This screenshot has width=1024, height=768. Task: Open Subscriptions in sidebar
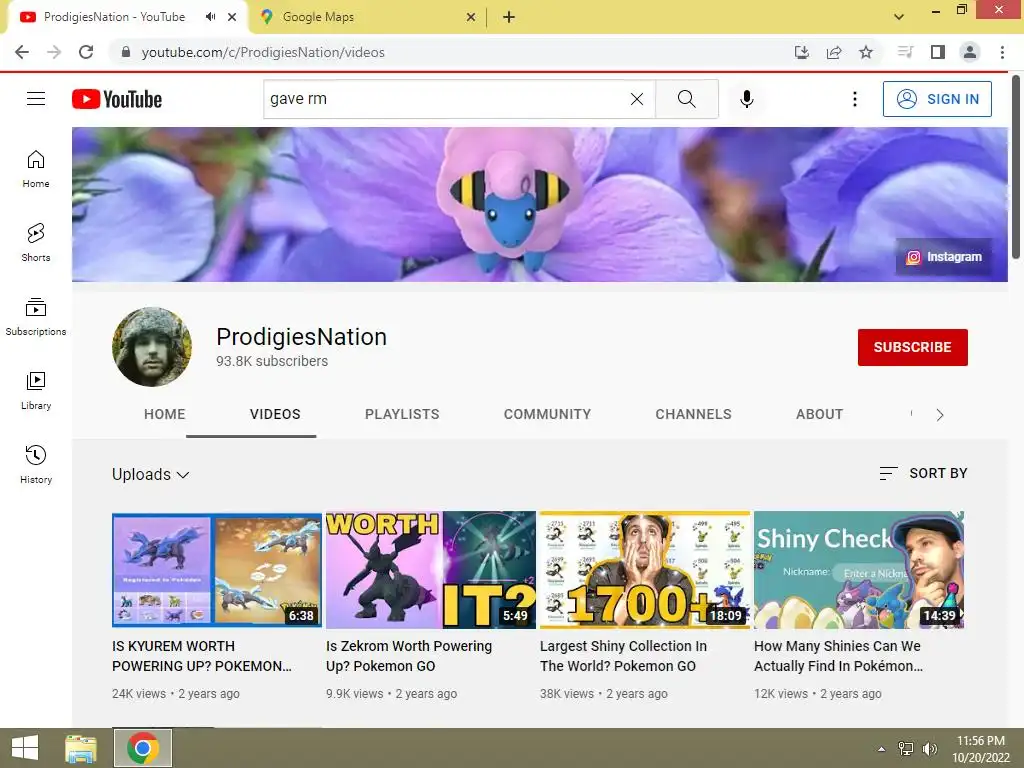point(36,317)
